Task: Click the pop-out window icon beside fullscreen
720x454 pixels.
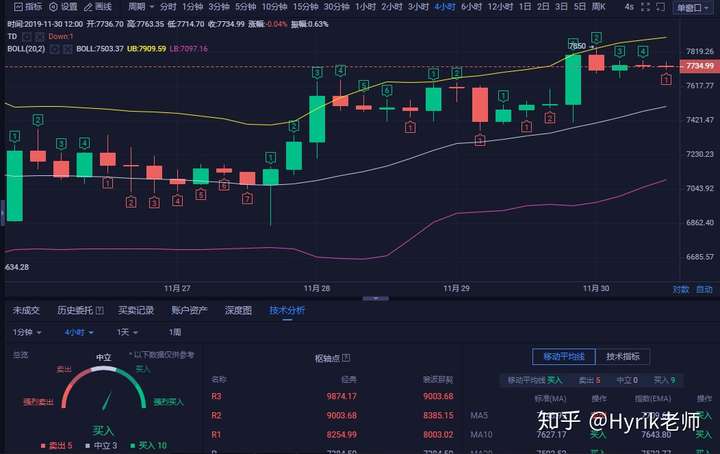Action: click(660, 7)
